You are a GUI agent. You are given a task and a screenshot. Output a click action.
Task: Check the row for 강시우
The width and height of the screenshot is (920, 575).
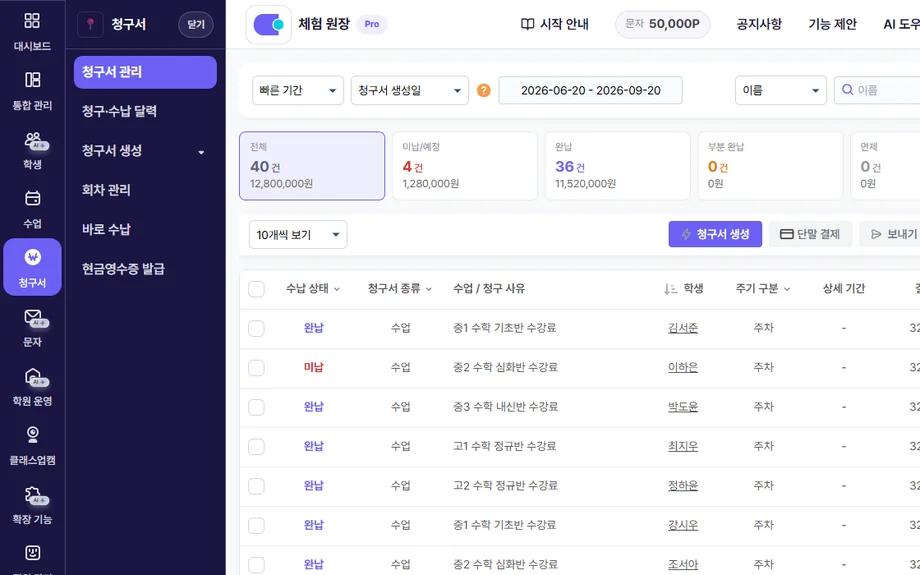256,525
